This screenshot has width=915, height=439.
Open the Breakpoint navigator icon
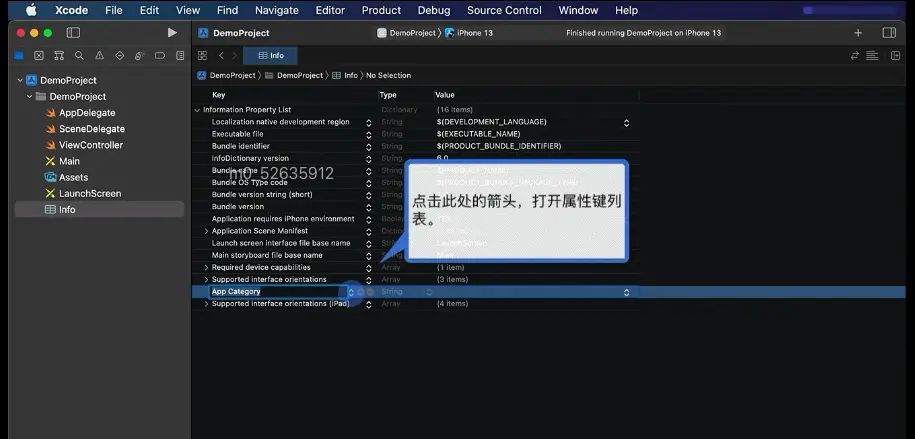tap(160, 55)
